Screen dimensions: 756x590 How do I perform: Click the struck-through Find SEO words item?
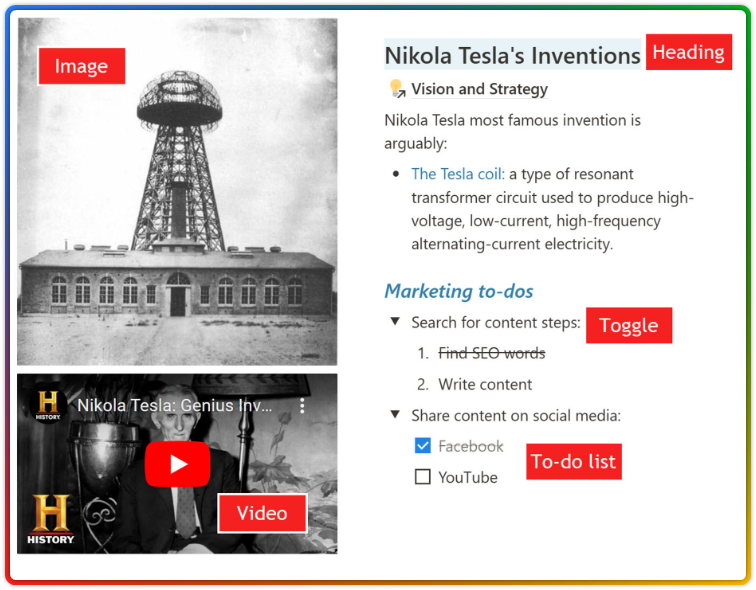[491, 353]
